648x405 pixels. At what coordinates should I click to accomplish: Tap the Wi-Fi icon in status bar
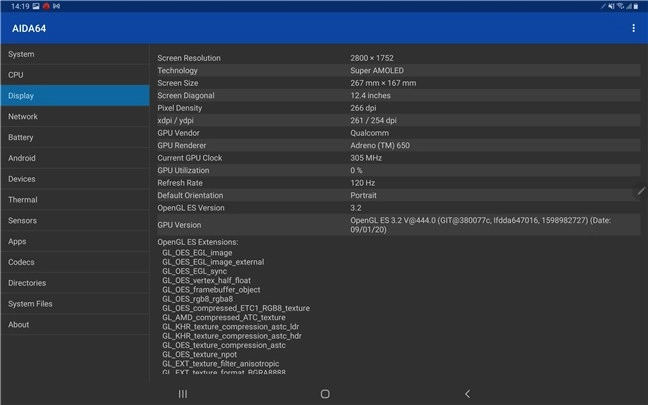pos(620,6)
